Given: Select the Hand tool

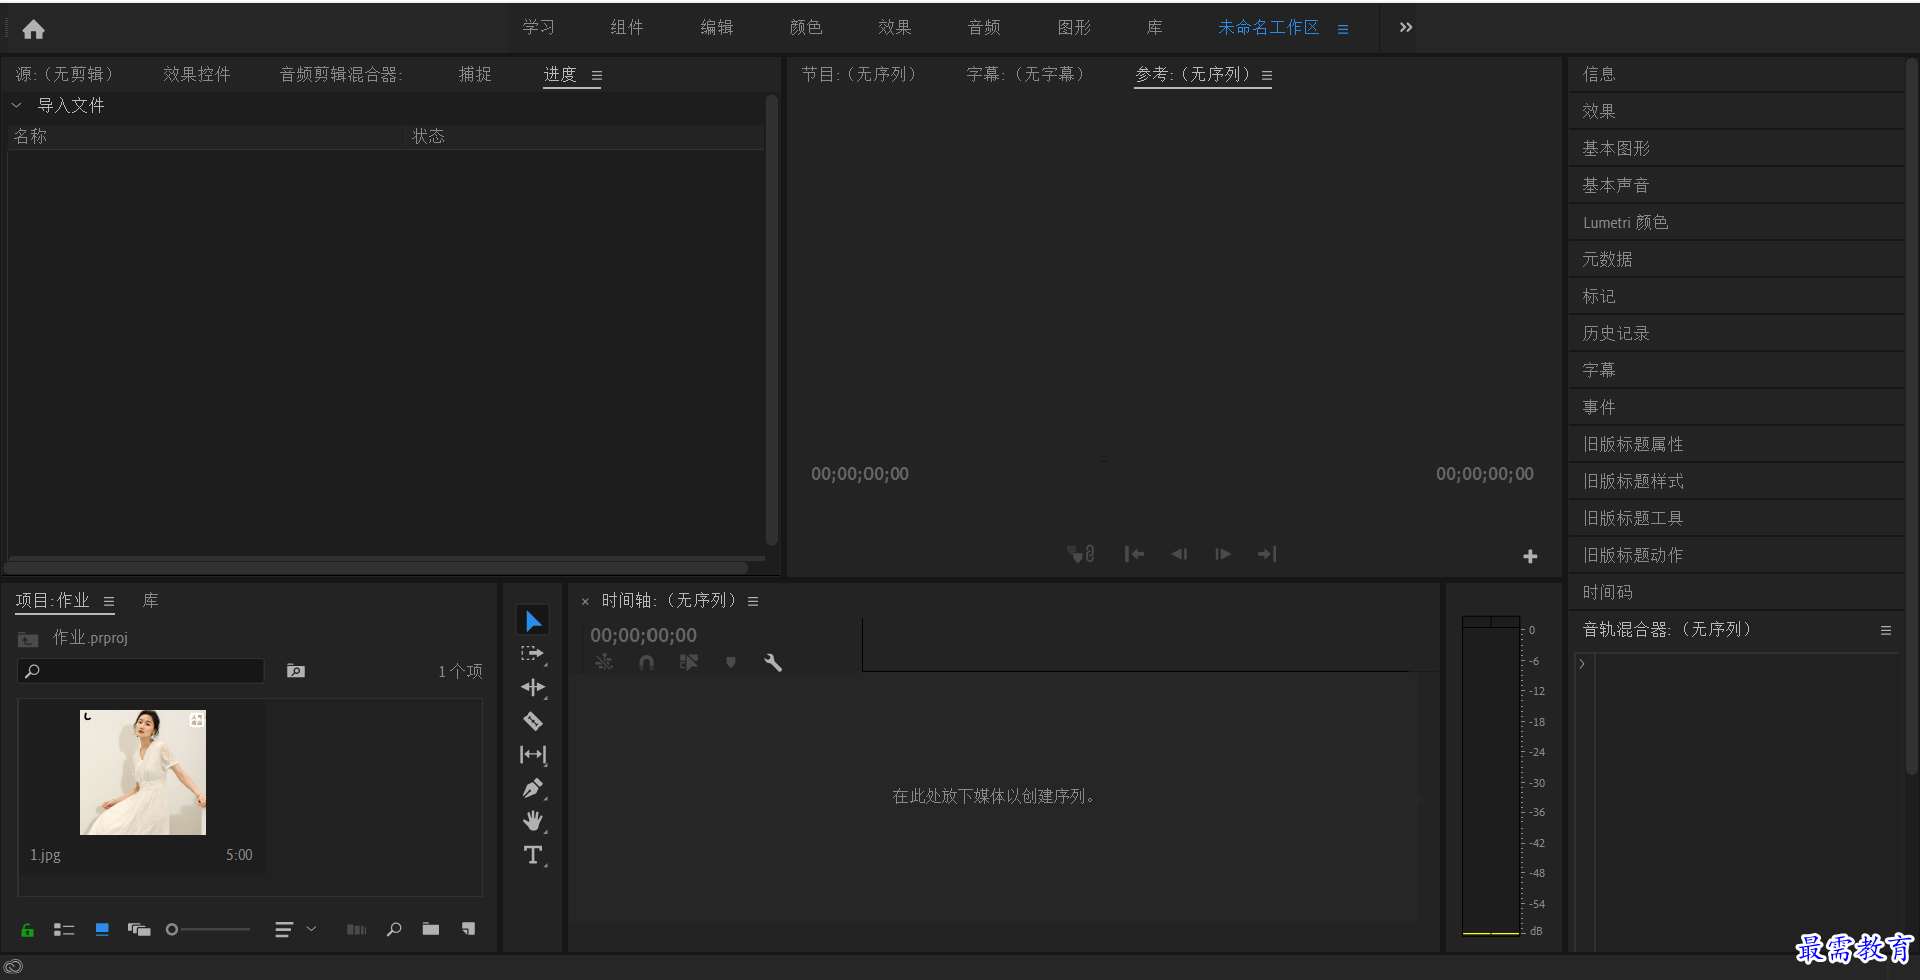Looking at the screenshot, I should [533, 821].
